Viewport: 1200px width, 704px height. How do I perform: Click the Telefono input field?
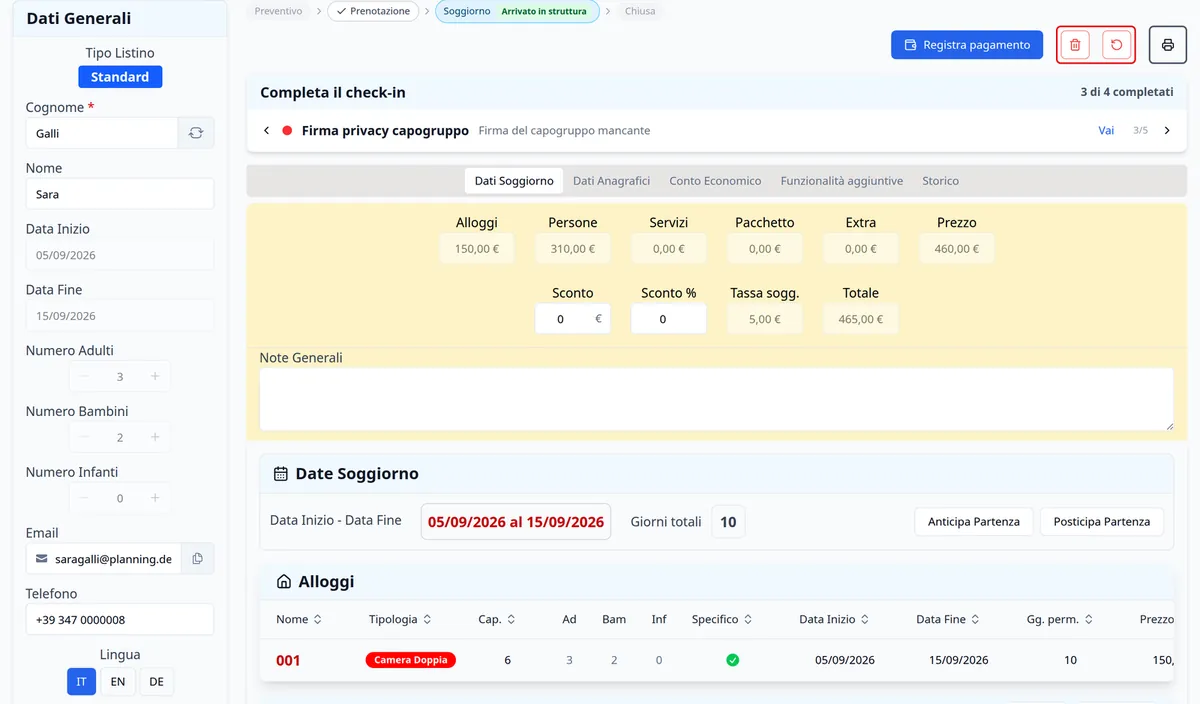pos(120,620)
